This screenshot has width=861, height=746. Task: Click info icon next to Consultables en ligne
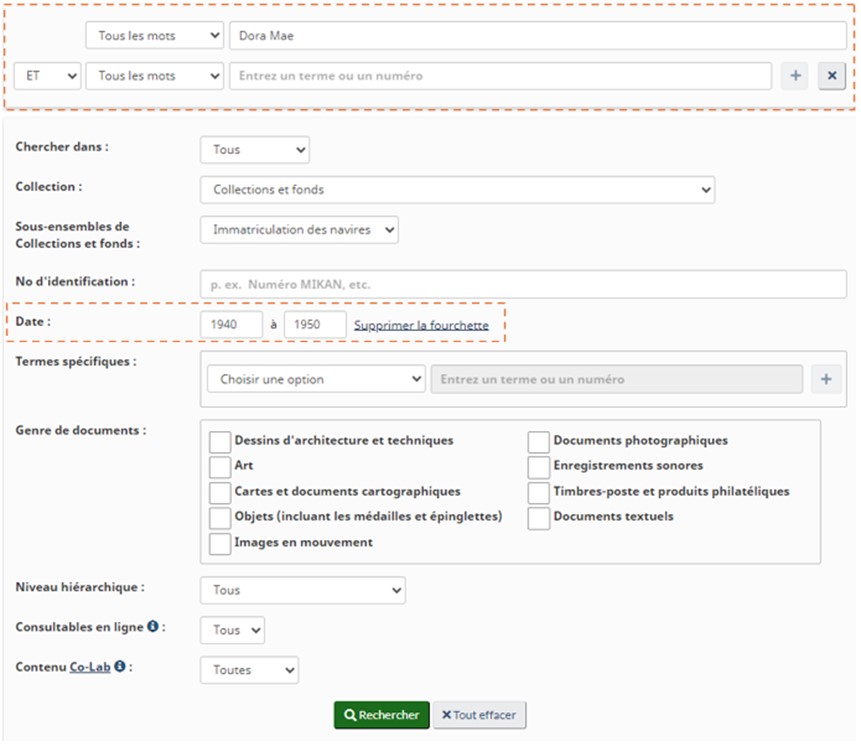coord(153,627)
